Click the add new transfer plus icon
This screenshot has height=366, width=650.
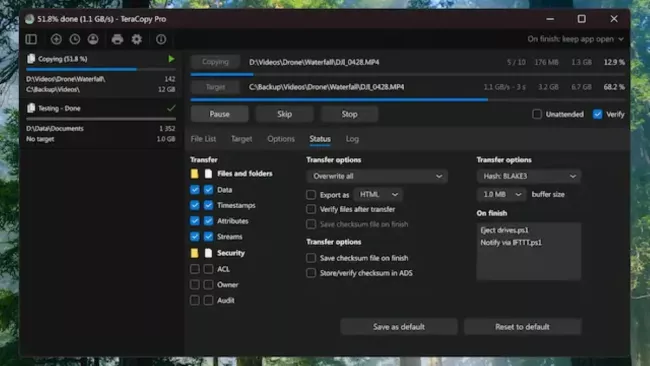56,39
